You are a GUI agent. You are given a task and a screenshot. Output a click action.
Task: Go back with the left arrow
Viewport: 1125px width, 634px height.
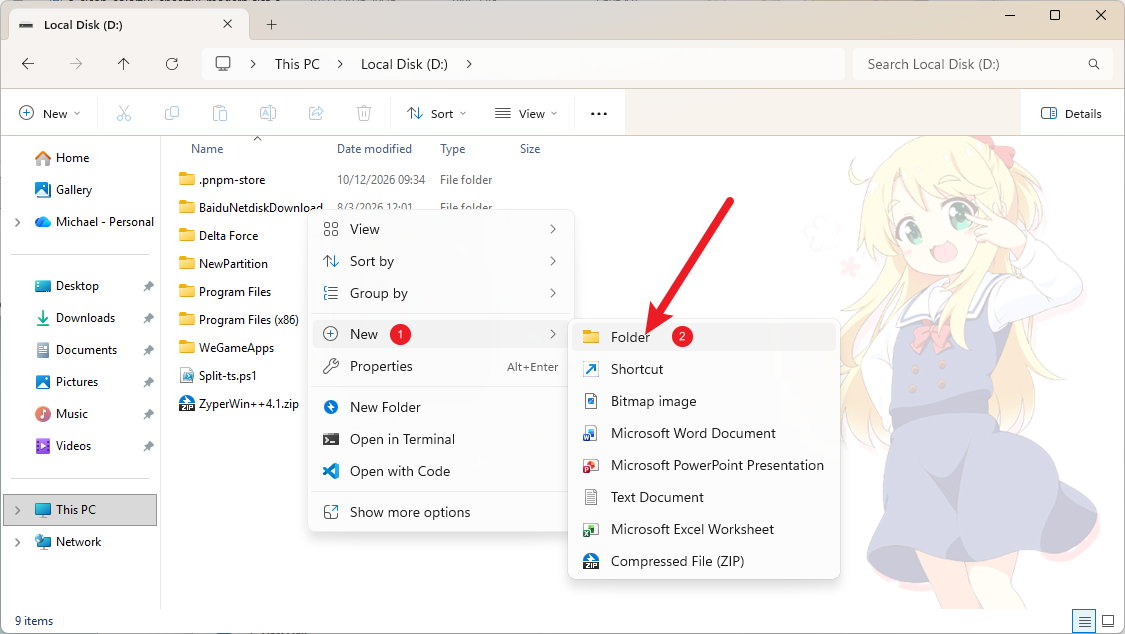coord(28,64)
